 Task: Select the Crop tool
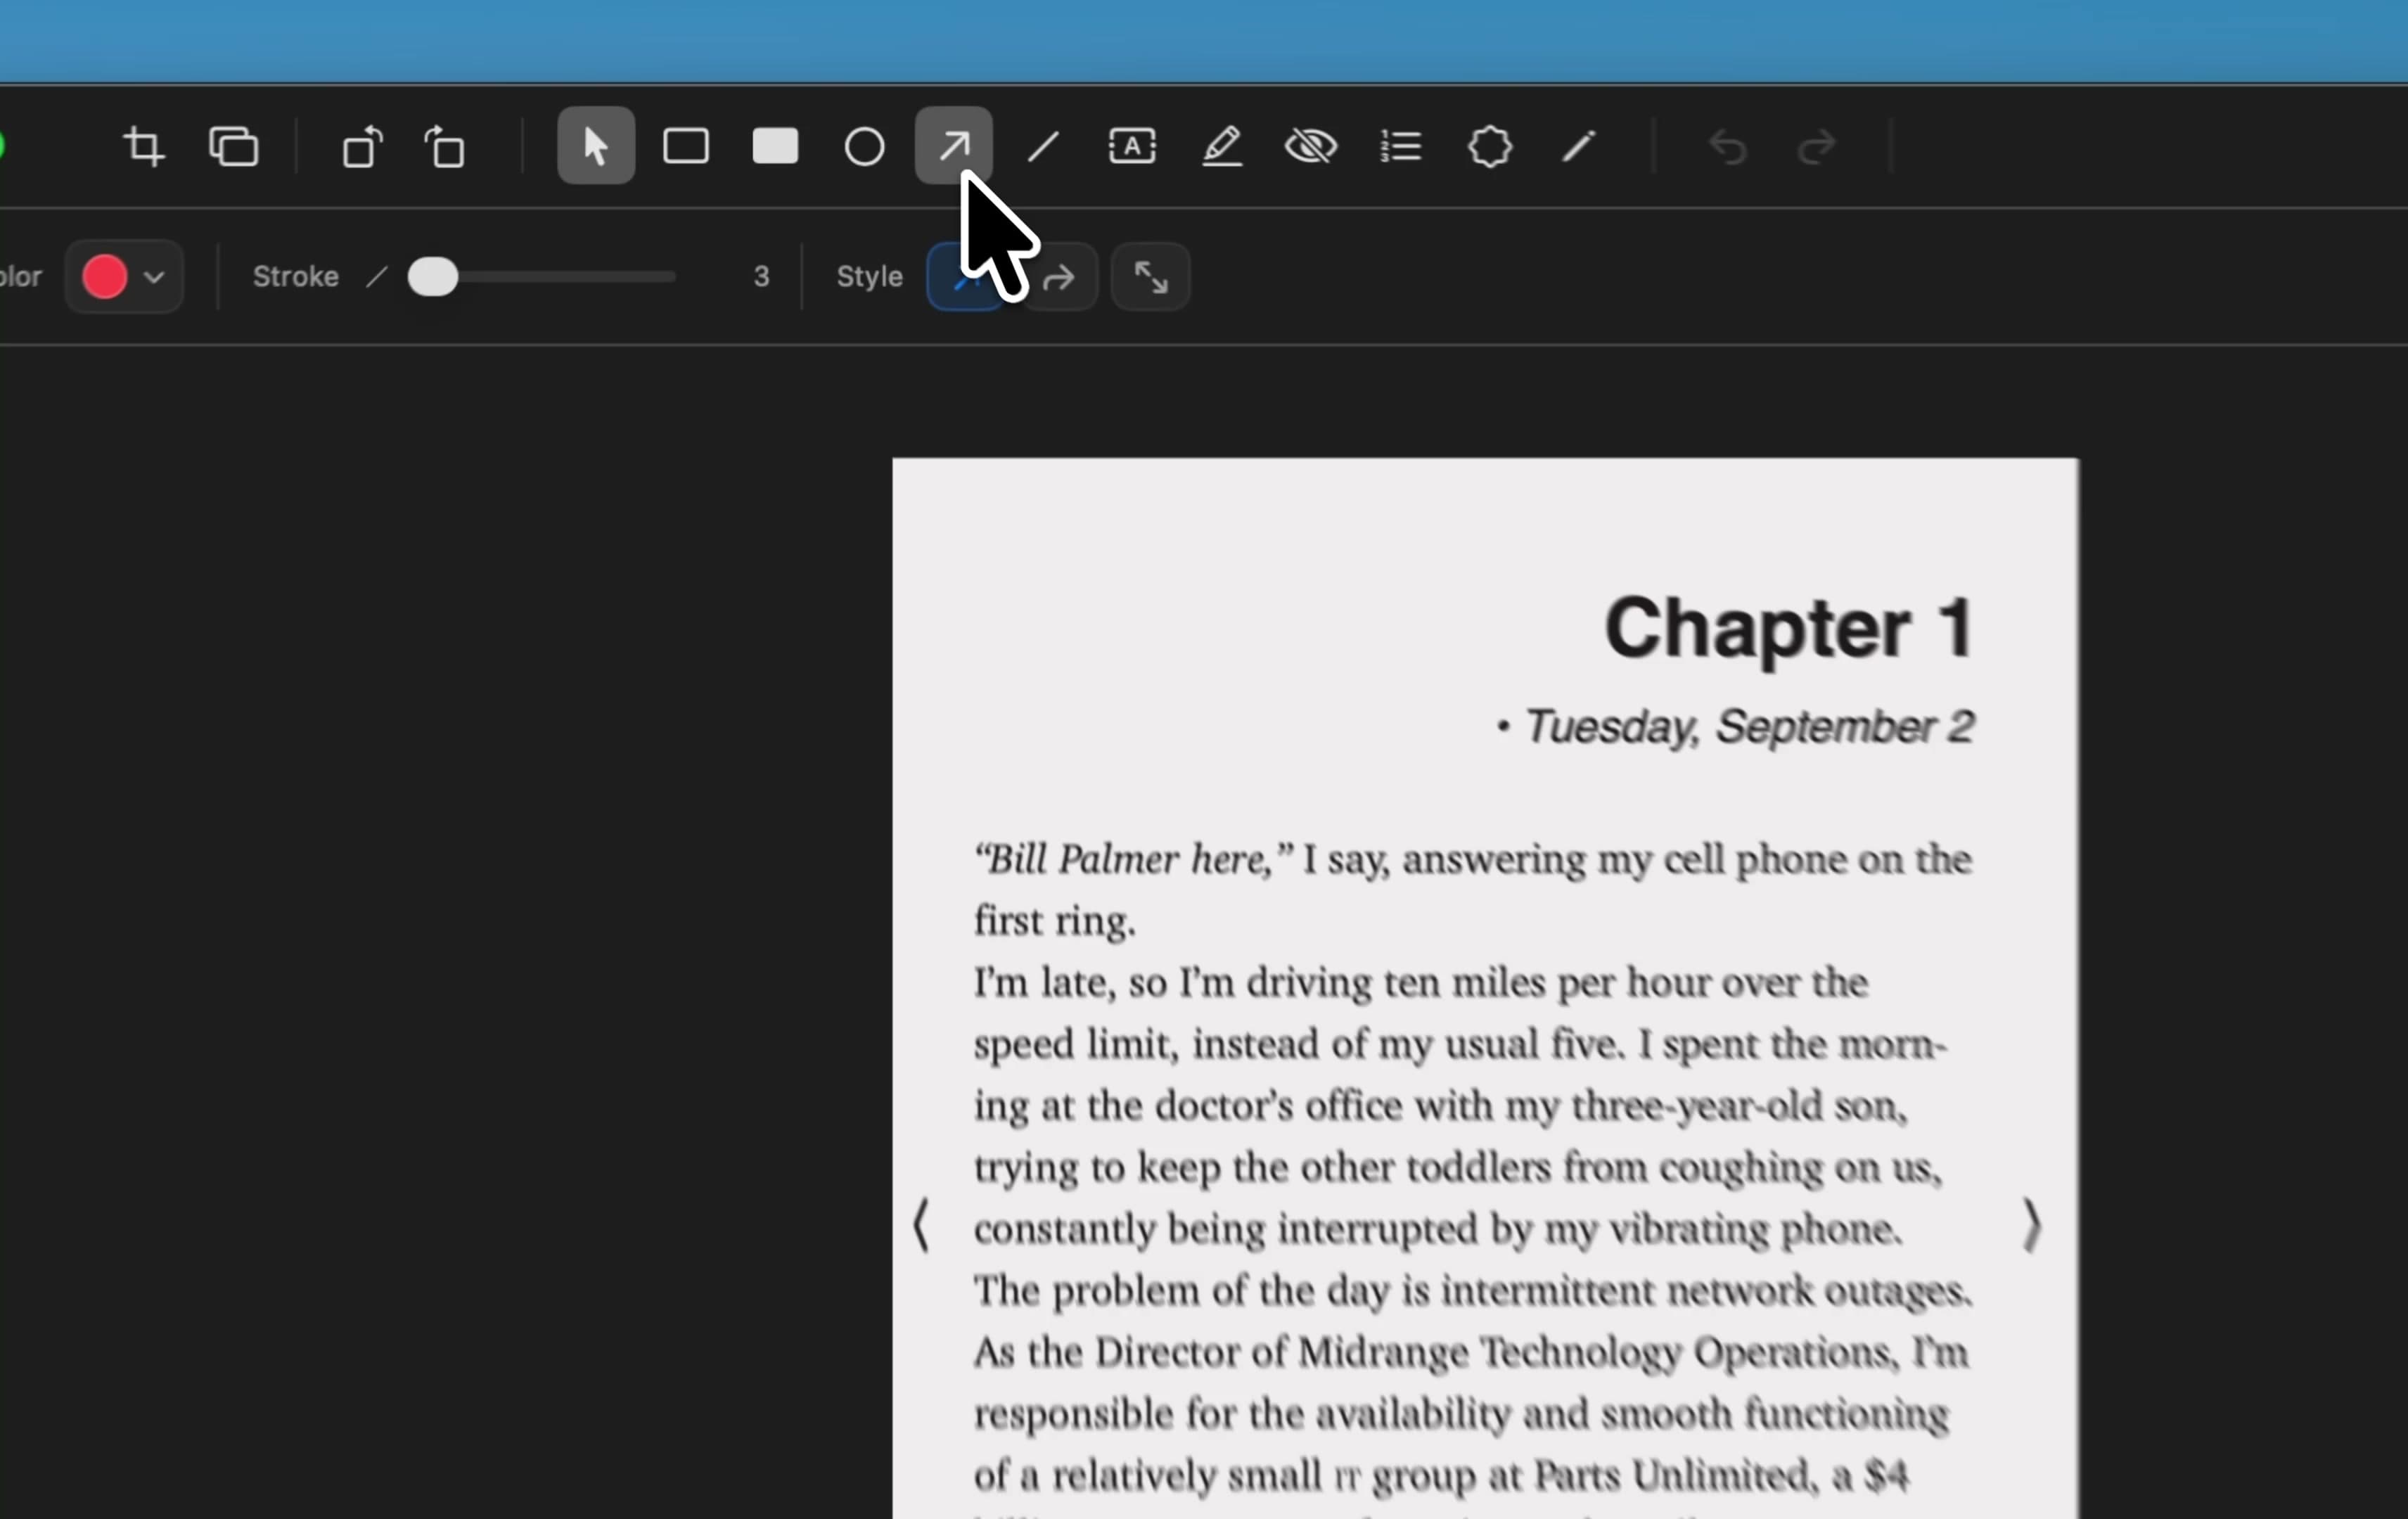(x=143, y=147)
